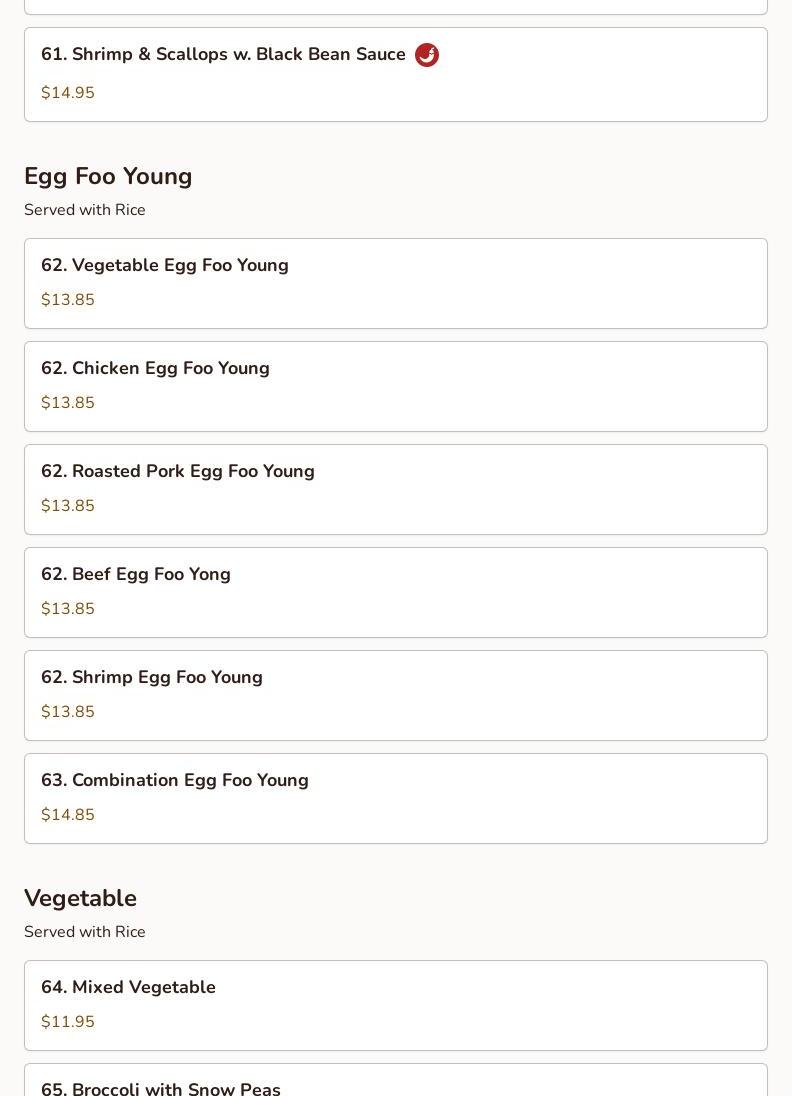Select Shrimp & Scallops w. Black Bean Sauce
Image resolution: width=792 pixels, height=1096 pixels.
[x=223, y=55]
